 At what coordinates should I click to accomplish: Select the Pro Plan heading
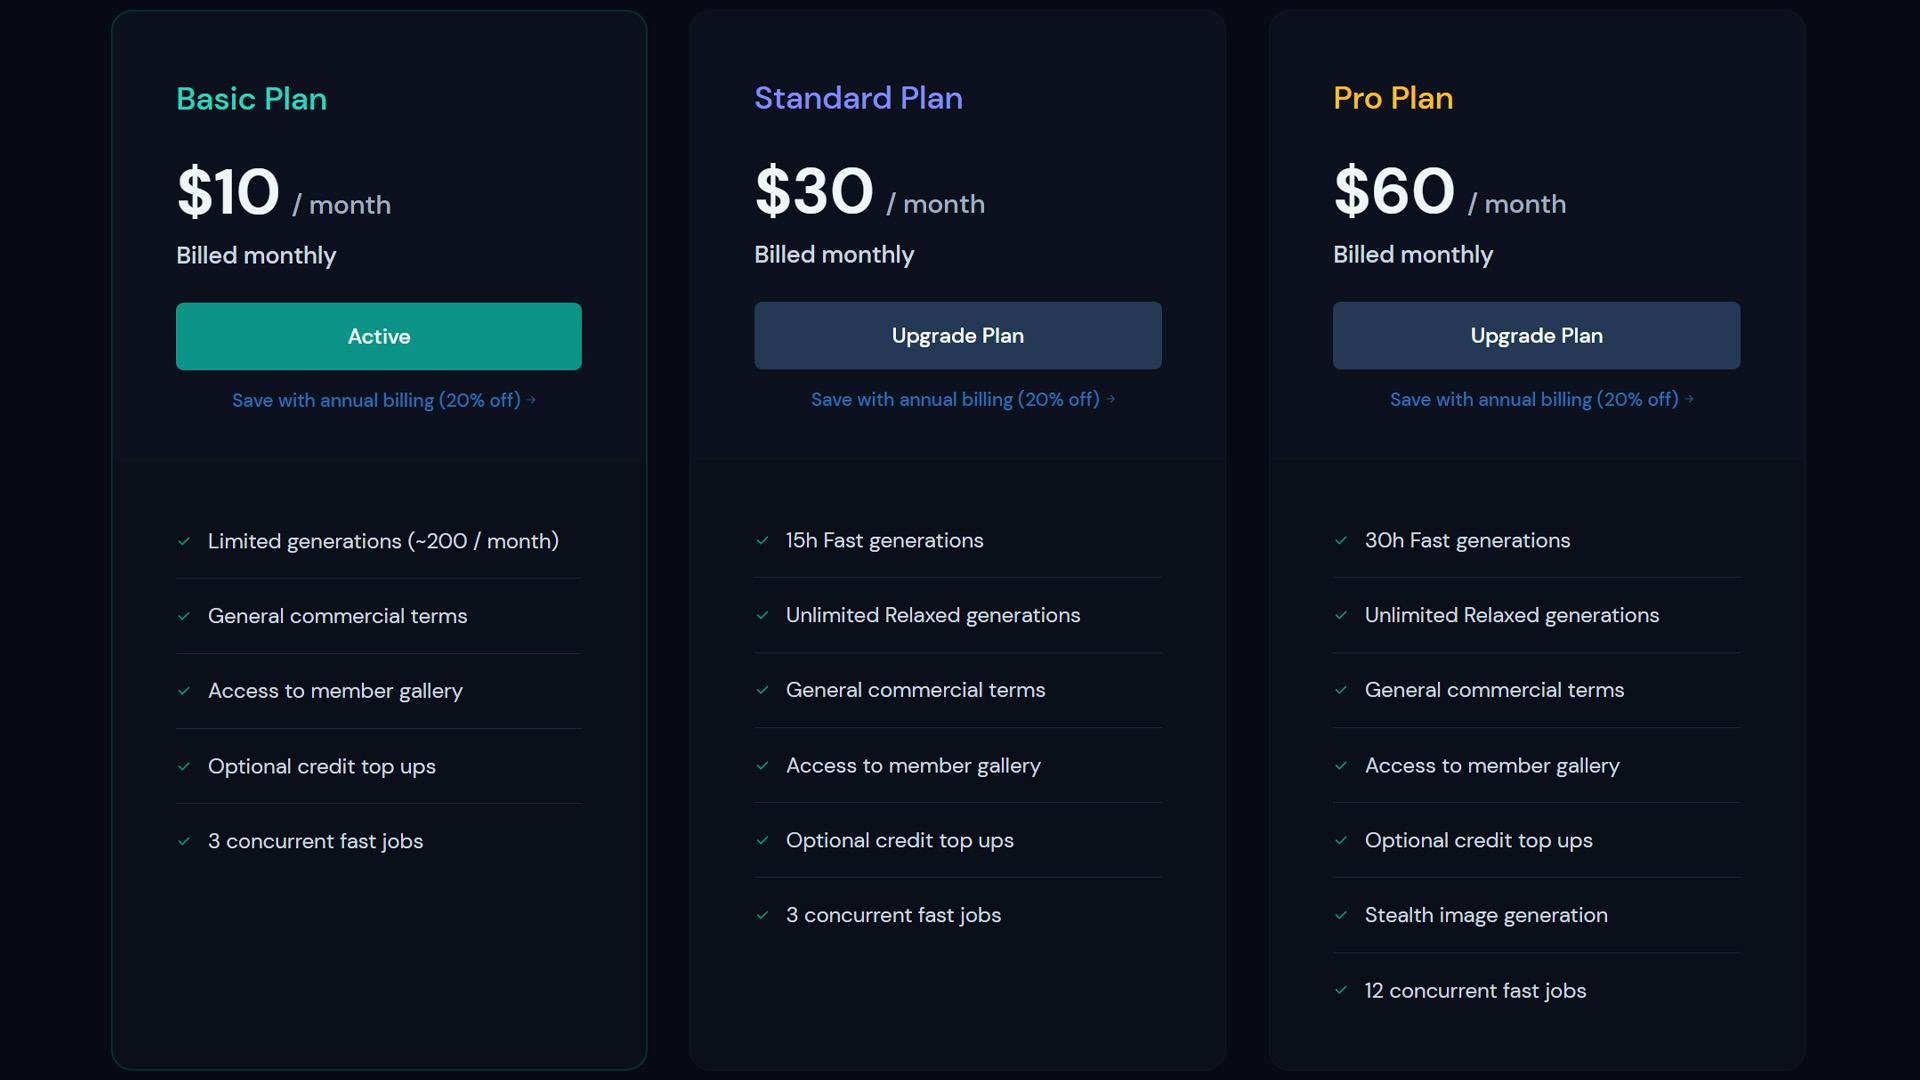pyautogui.click(x=1392, y=98)
